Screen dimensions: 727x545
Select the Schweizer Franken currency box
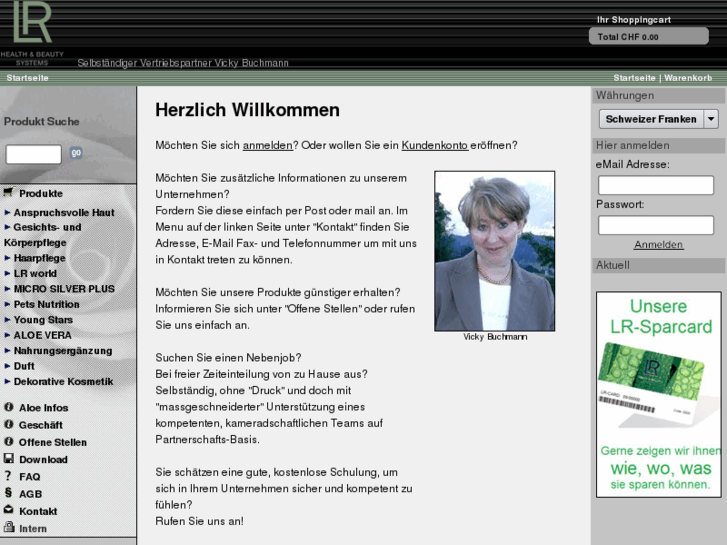(x=658, y=119)
